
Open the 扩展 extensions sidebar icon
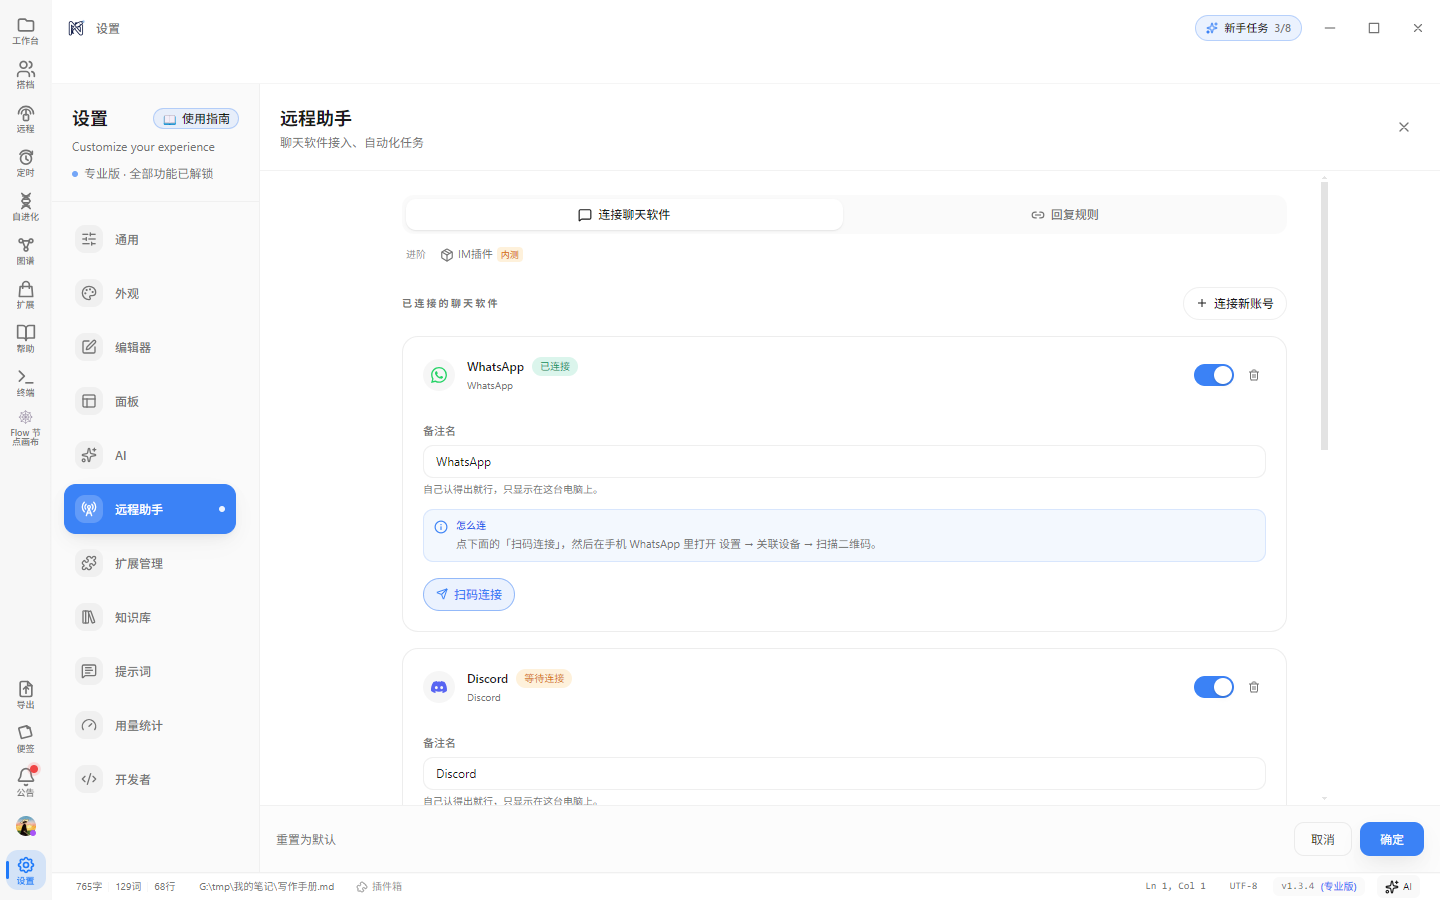[26, 294]
